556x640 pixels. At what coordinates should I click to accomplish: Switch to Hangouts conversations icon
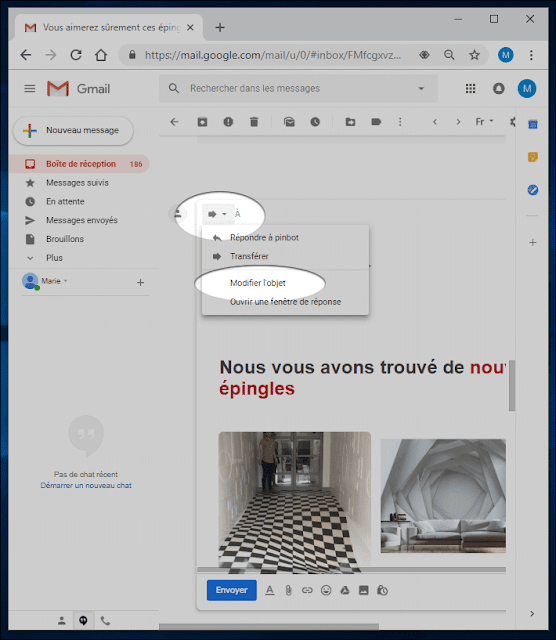[83, 621]
